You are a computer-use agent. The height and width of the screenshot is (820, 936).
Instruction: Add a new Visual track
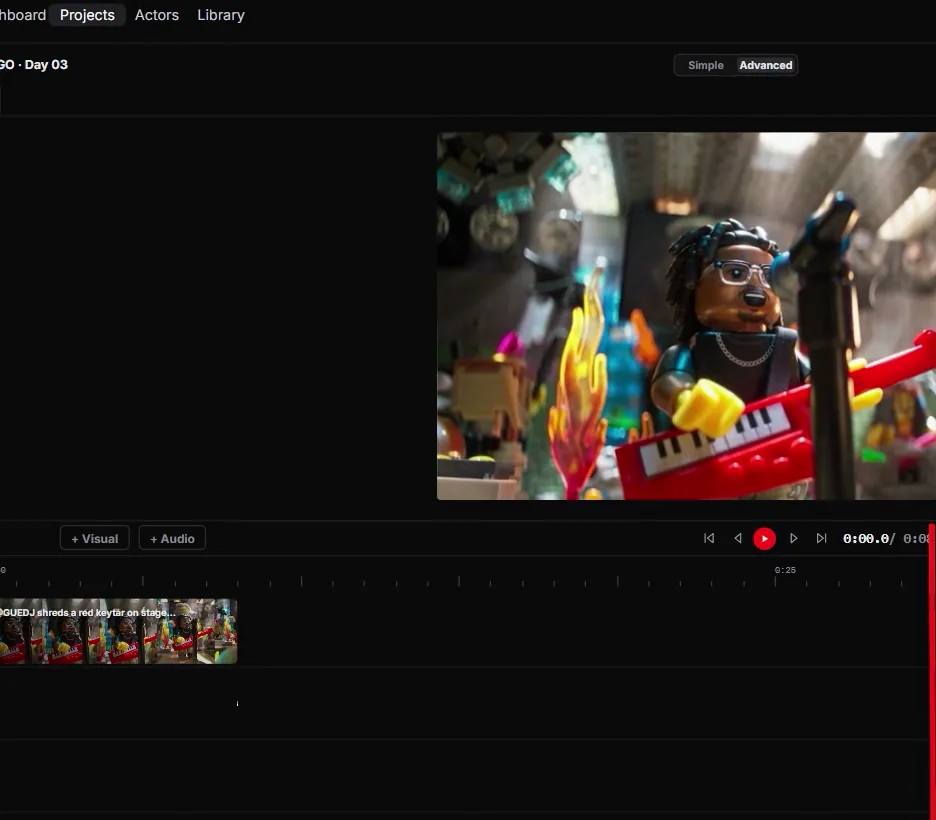(95, 538)
